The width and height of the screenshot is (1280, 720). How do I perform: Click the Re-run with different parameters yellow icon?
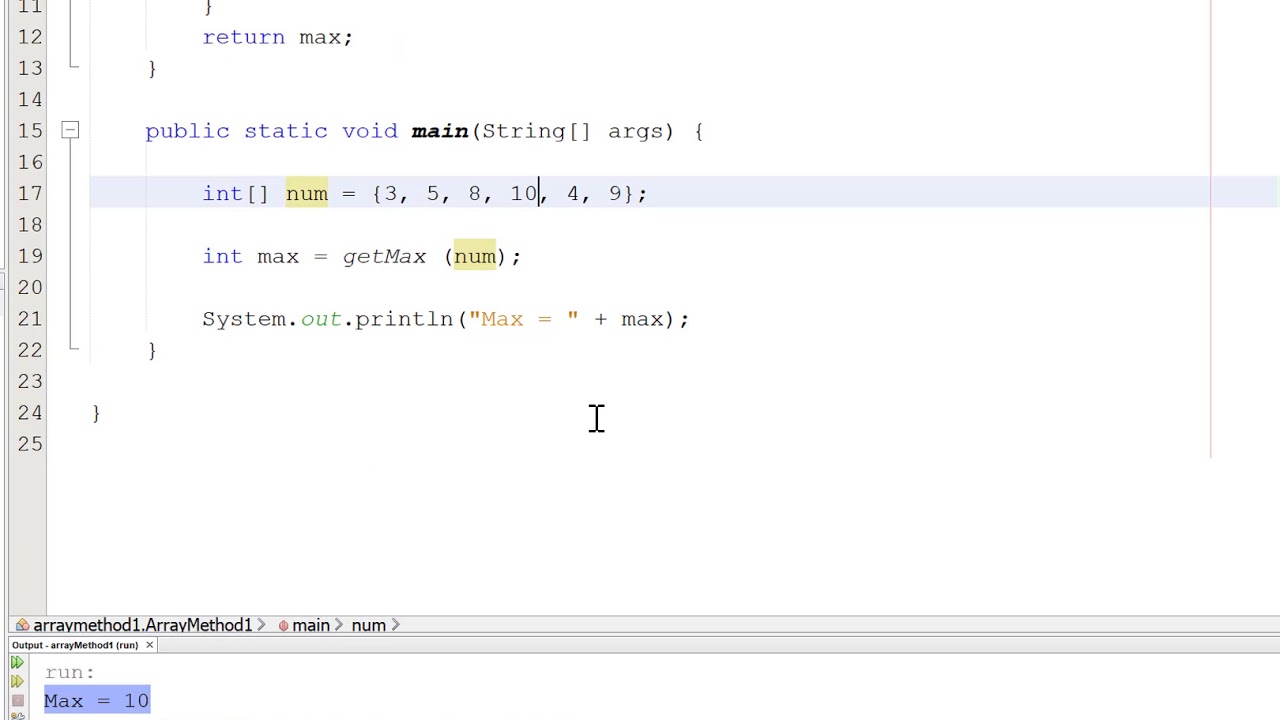click(x=17, y=682)
